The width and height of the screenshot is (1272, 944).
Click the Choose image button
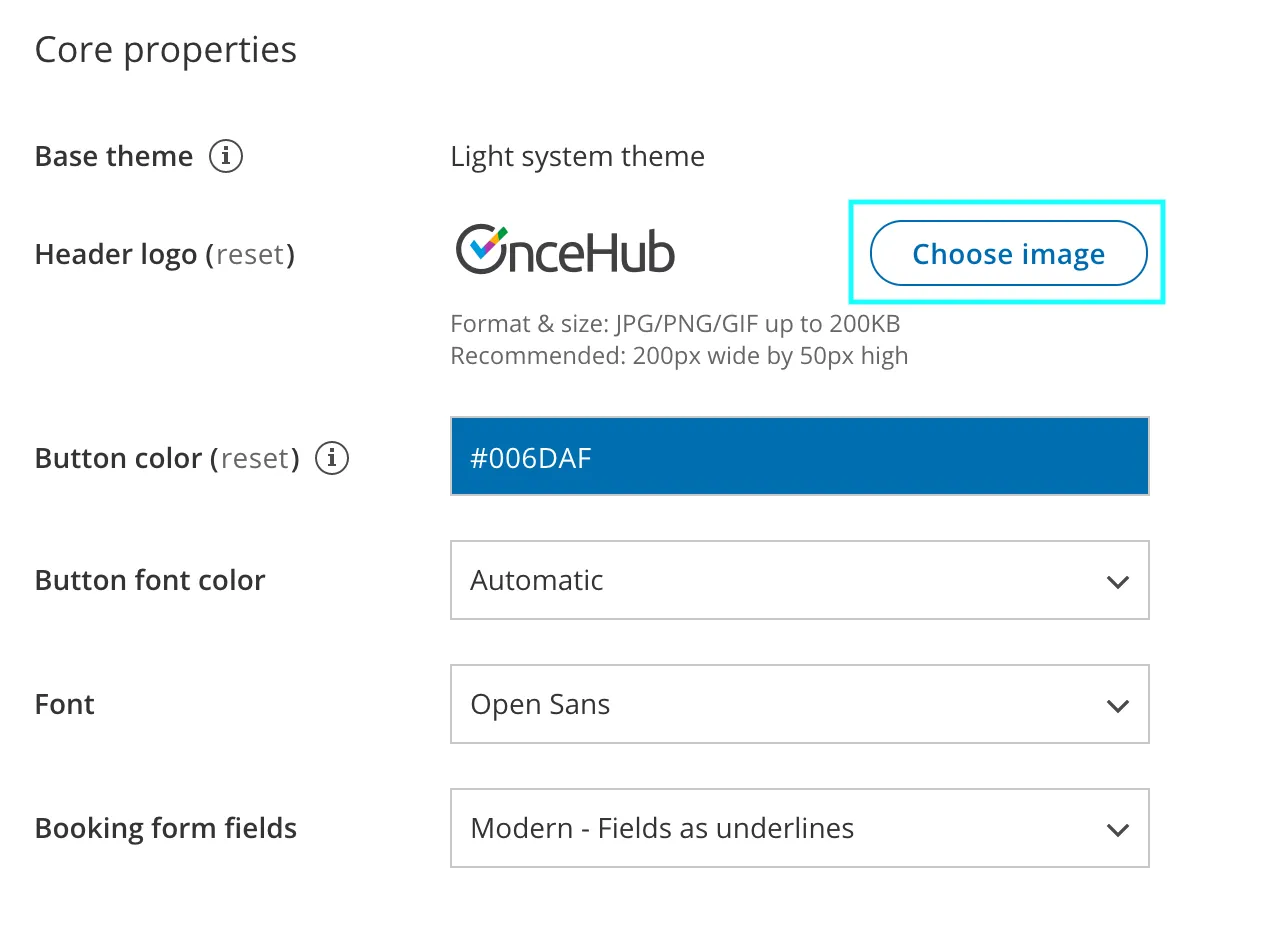point(1008,254)
